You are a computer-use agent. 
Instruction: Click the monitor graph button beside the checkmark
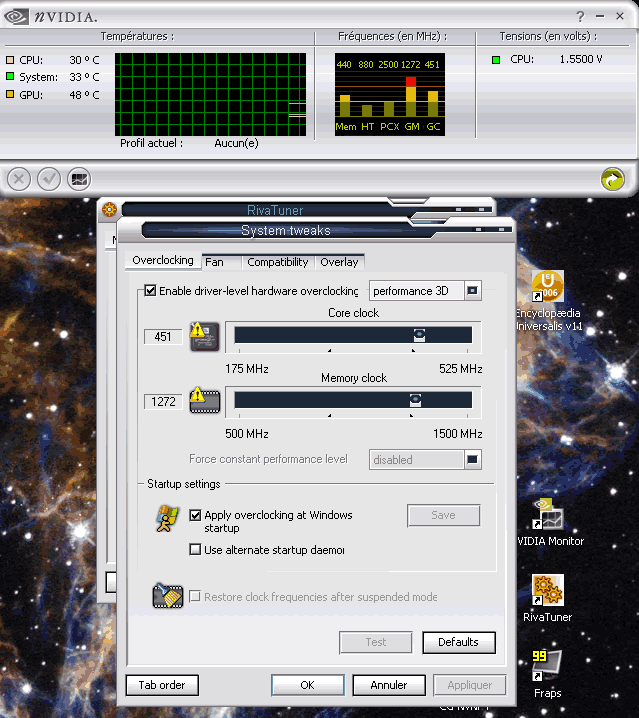[79, 179]
